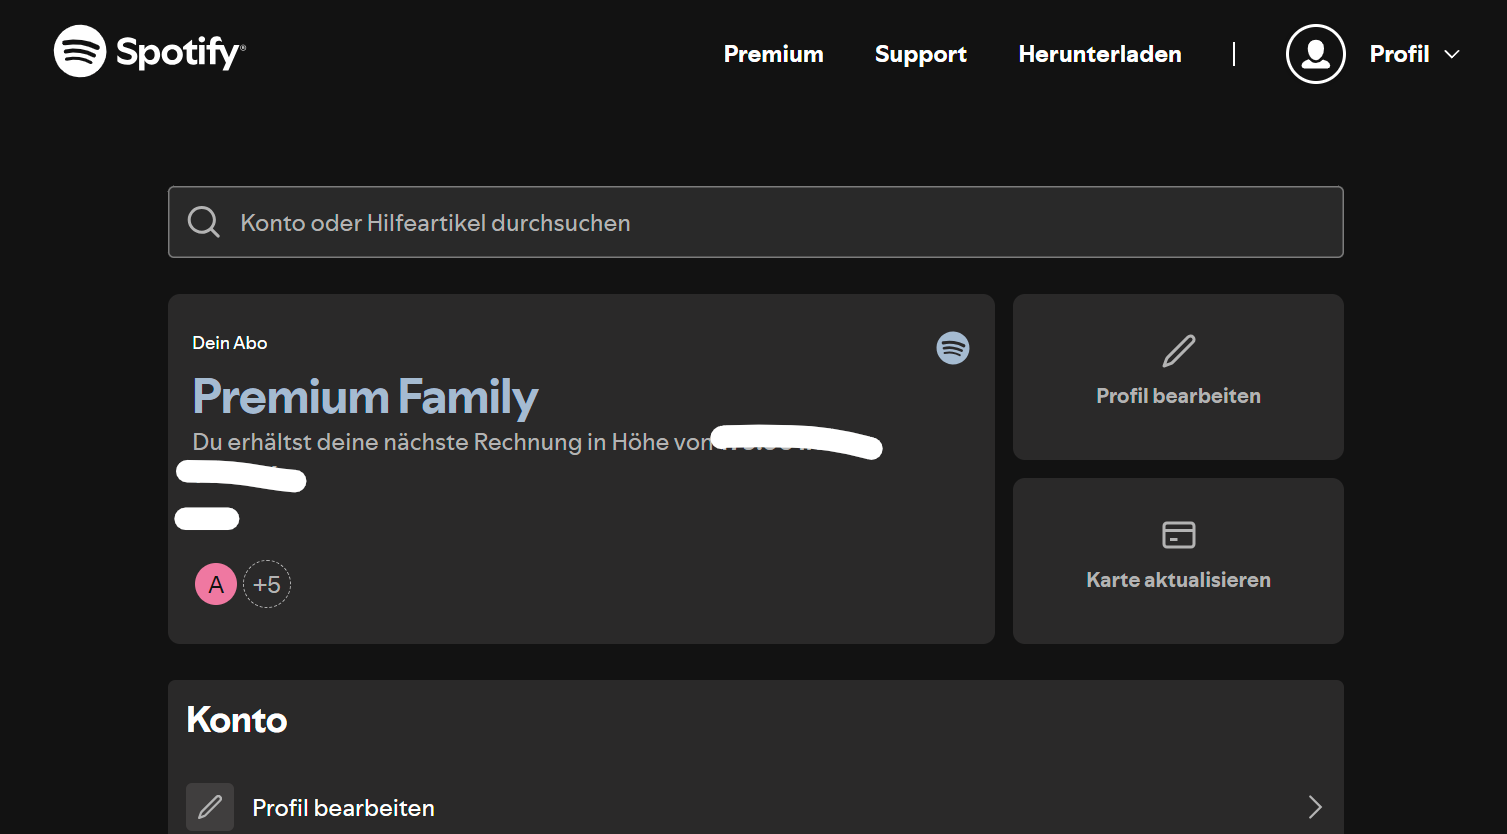The width and height of the screenshot is (1507, 834).
Task: Open Karte aktualisieren card label
Action: tap(1178, 580)
